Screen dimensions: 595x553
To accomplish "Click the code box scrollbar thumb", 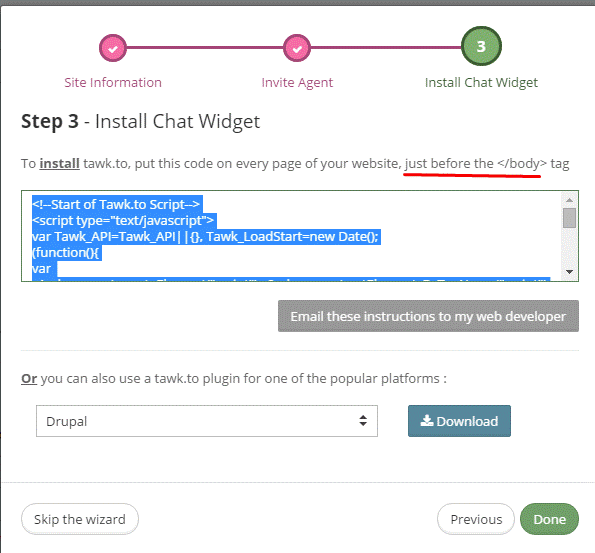I will tap(569, 218).
